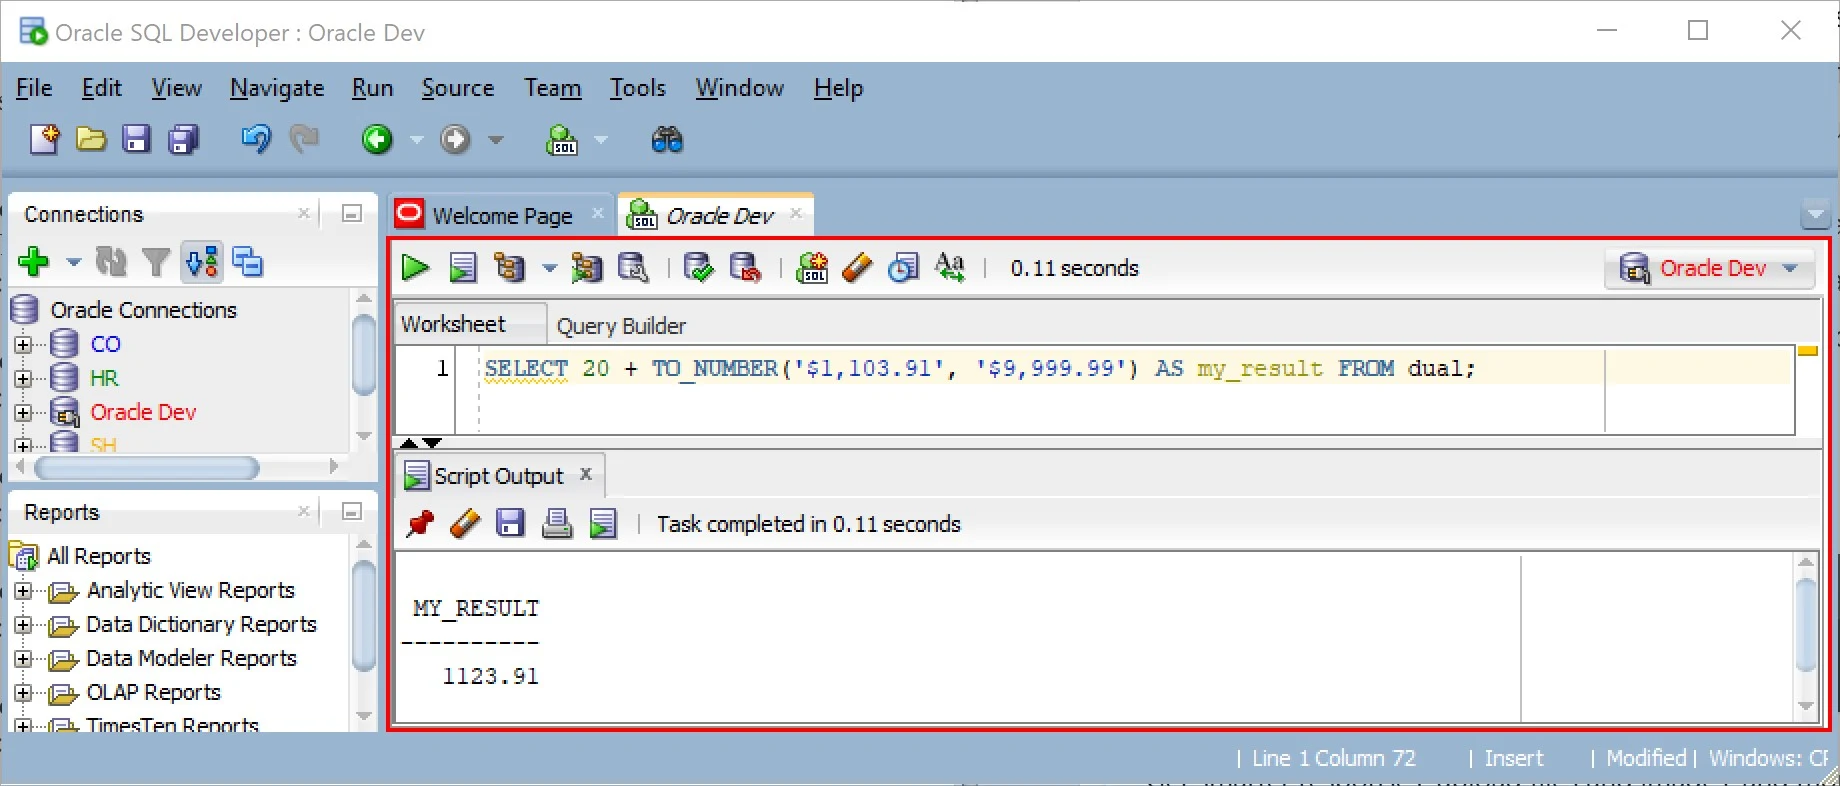Save with the single floppy disk icon
1840x786 pixels.
(136, 139)
